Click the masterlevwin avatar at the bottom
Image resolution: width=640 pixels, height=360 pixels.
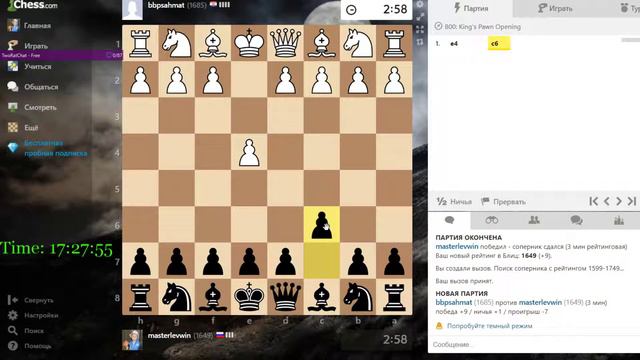pyautogui.click(x=132, y=340)
